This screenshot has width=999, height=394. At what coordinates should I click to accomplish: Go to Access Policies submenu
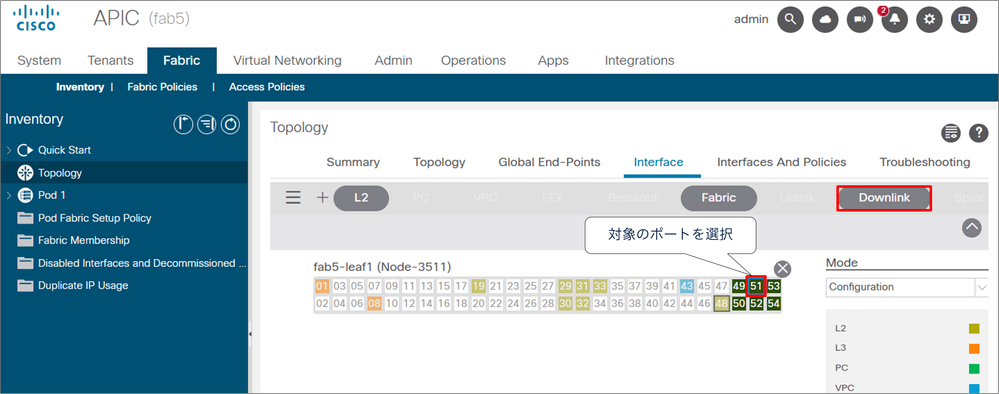tap(267, 87)
